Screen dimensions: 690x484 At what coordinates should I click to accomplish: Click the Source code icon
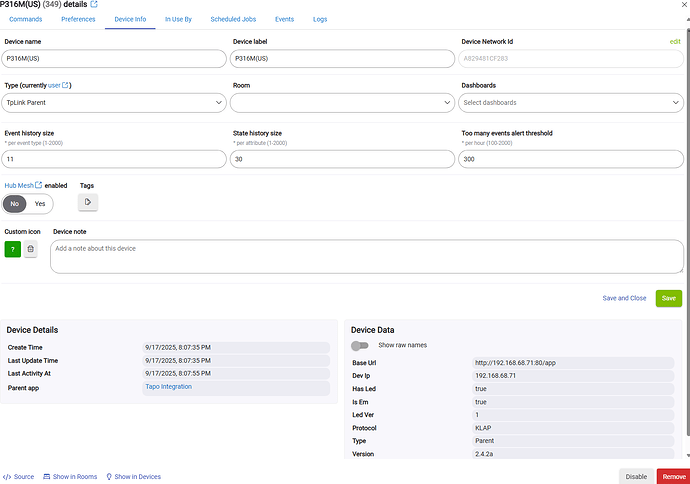pyautogui.click(x=7, y=477)
